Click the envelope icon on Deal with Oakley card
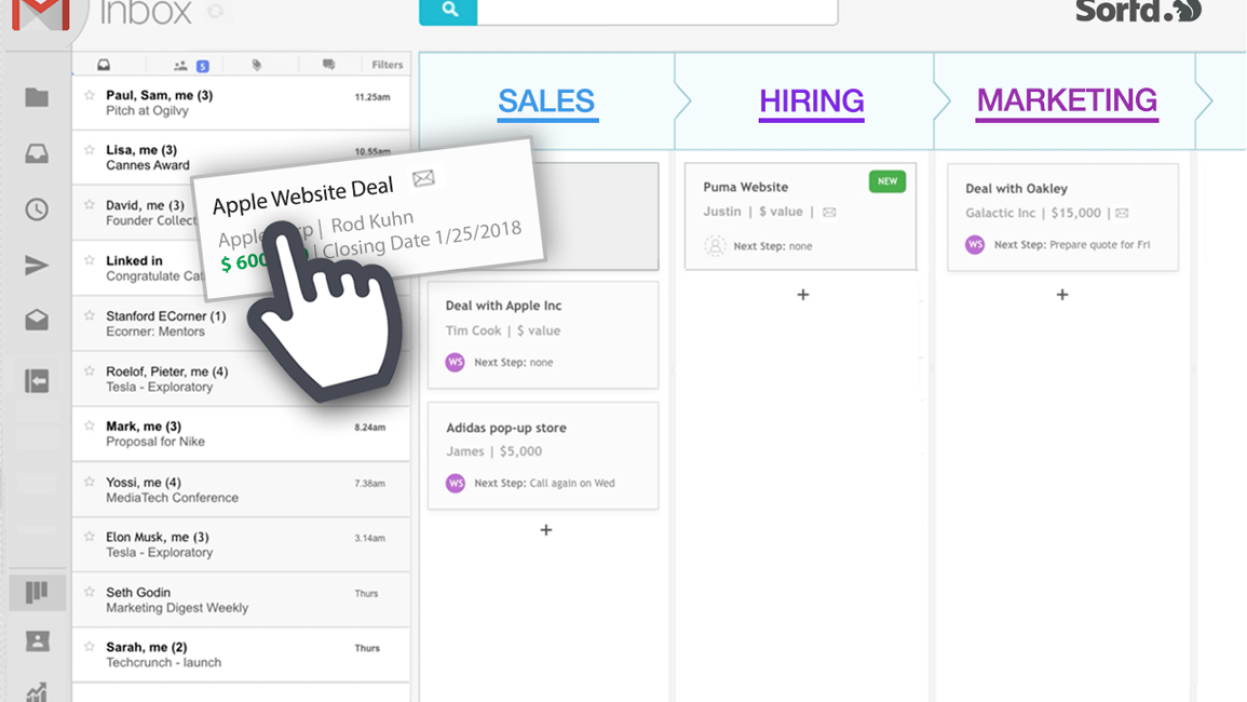Image resolution: width=1247 pixels, height=702 pixels. click(1122, 213)
